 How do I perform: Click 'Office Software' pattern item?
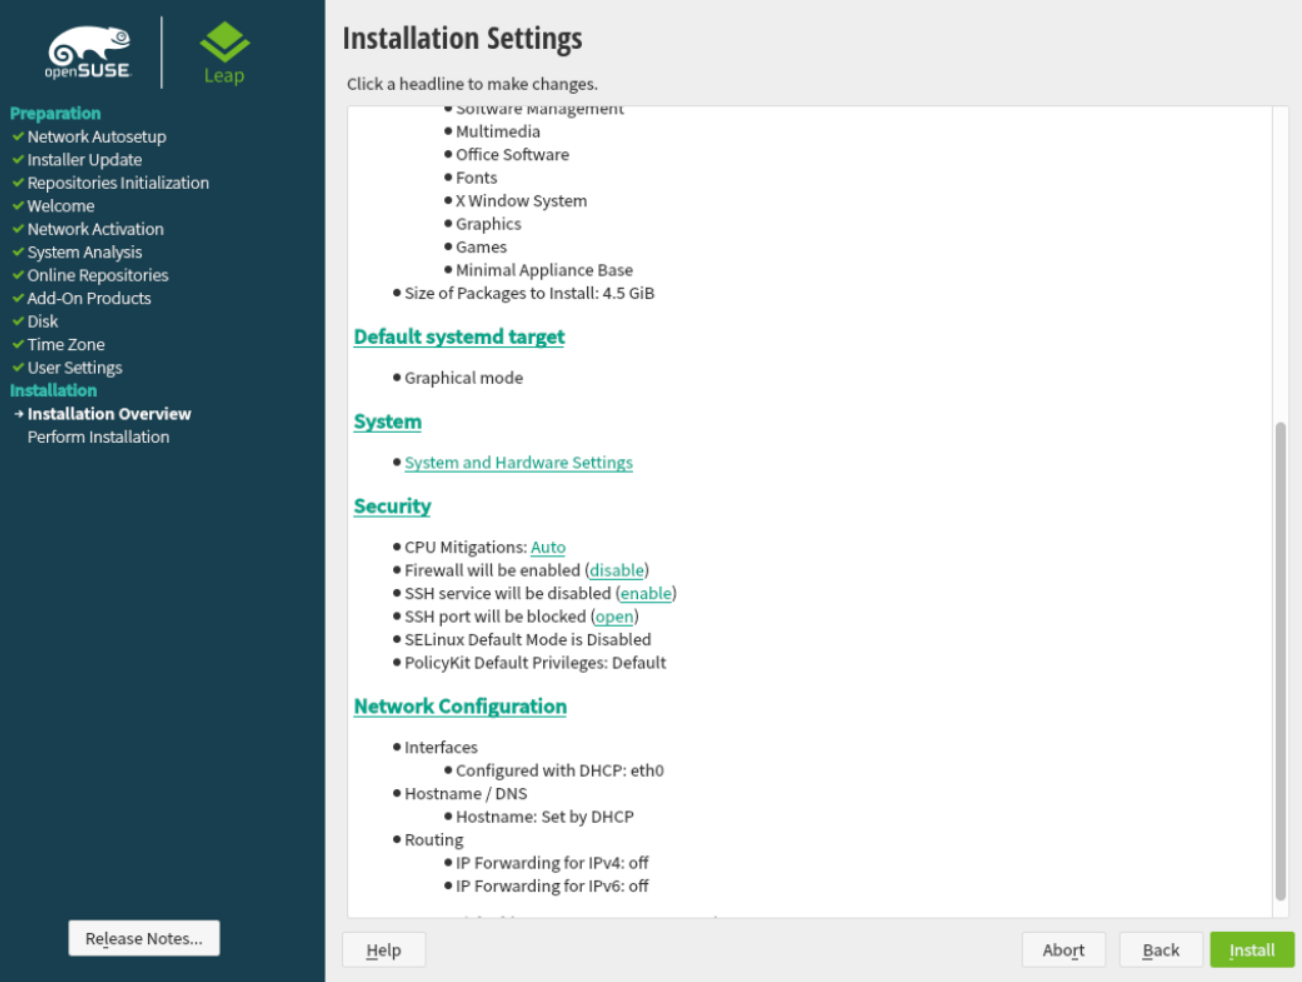tap(512, 155)
